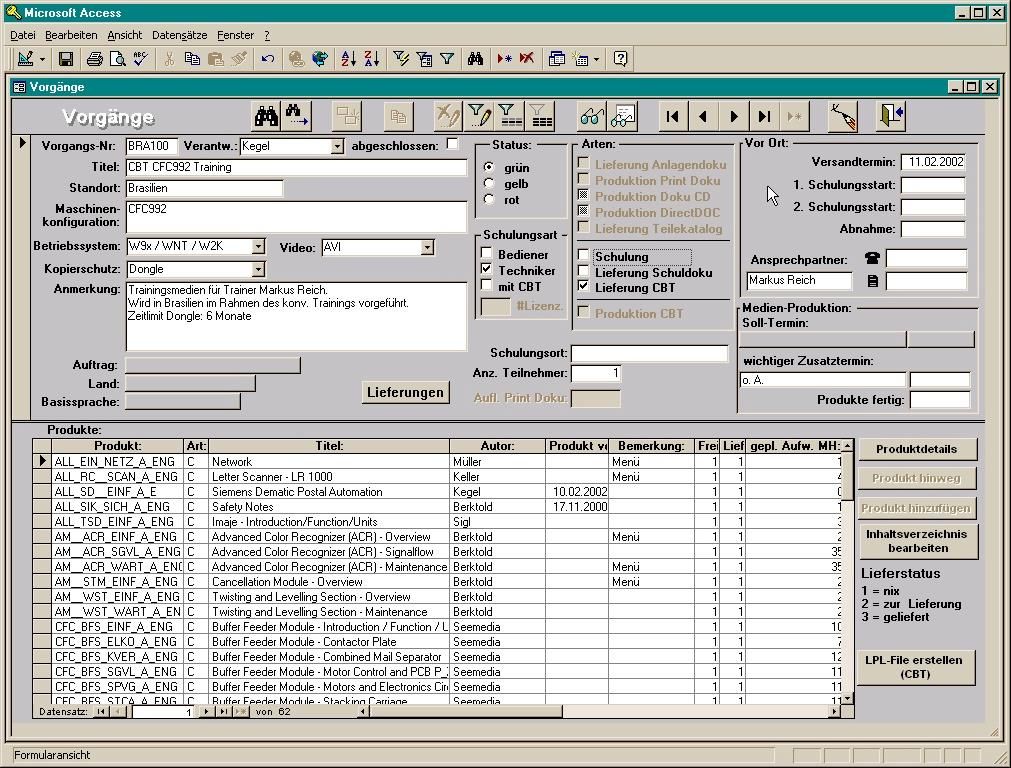Click the undo icon in the toolbar
This screenshot has height=768, width=1011.
pyautogui.click(x=267, y=59)
